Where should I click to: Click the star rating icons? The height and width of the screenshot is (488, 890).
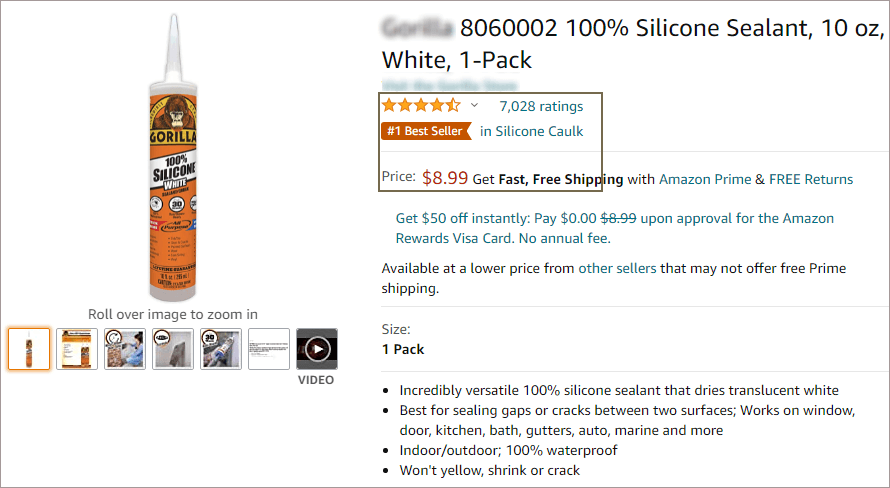(421, 105)
